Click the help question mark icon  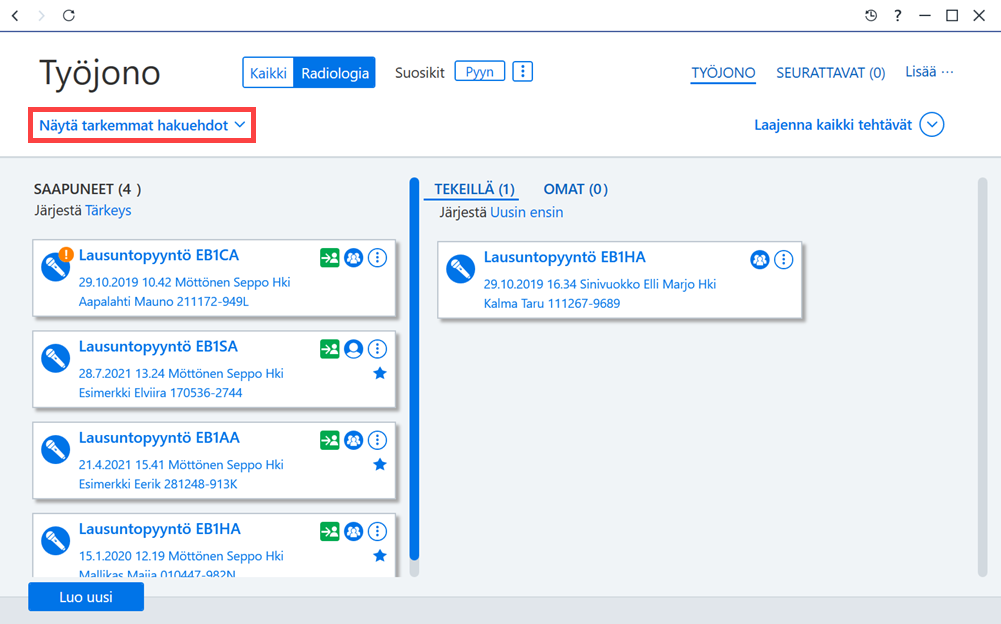[x=898, y=15]
